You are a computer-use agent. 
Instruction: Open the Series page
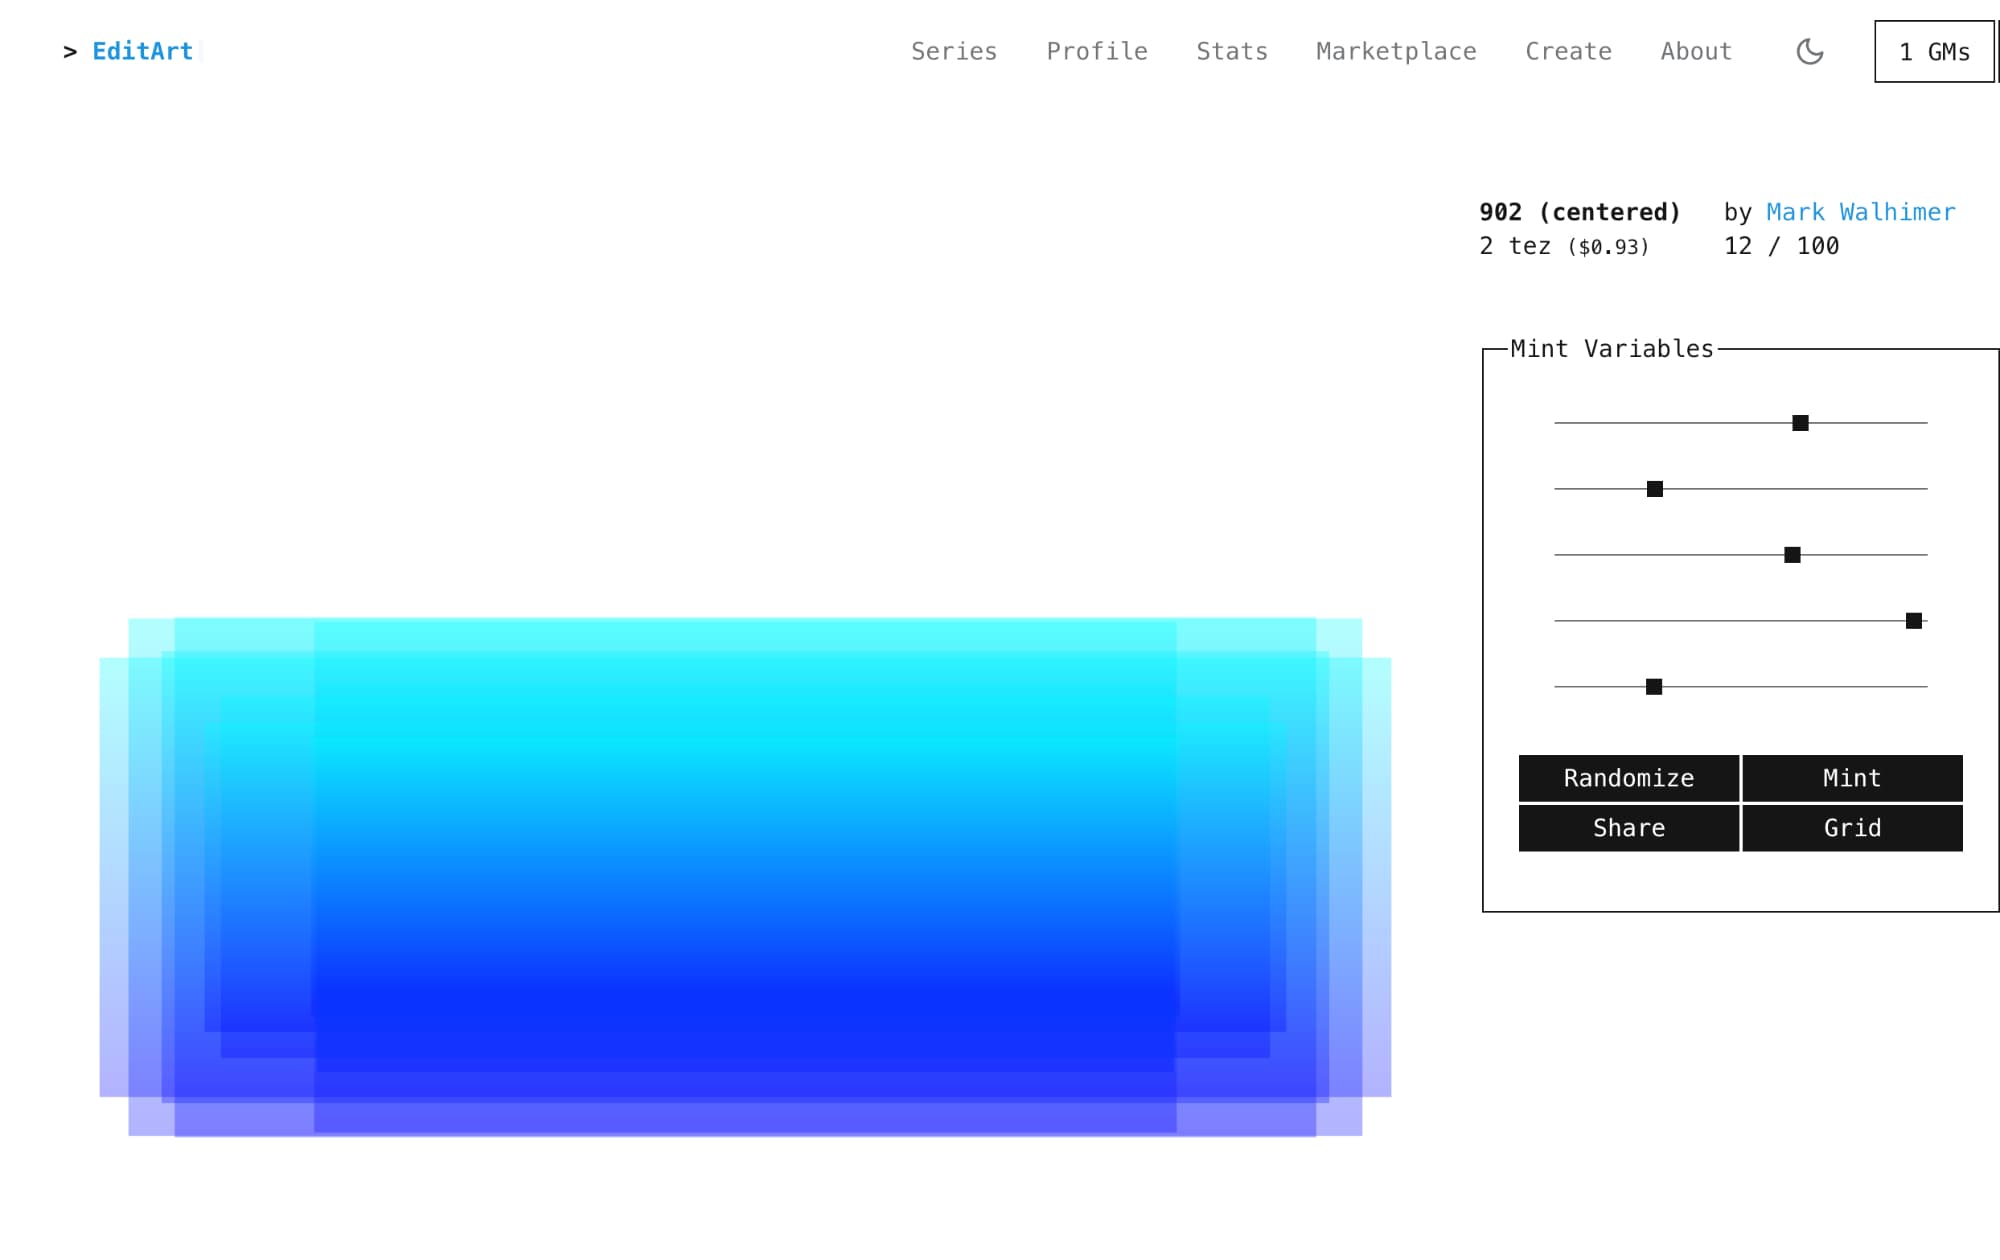[x=953, y=51]
